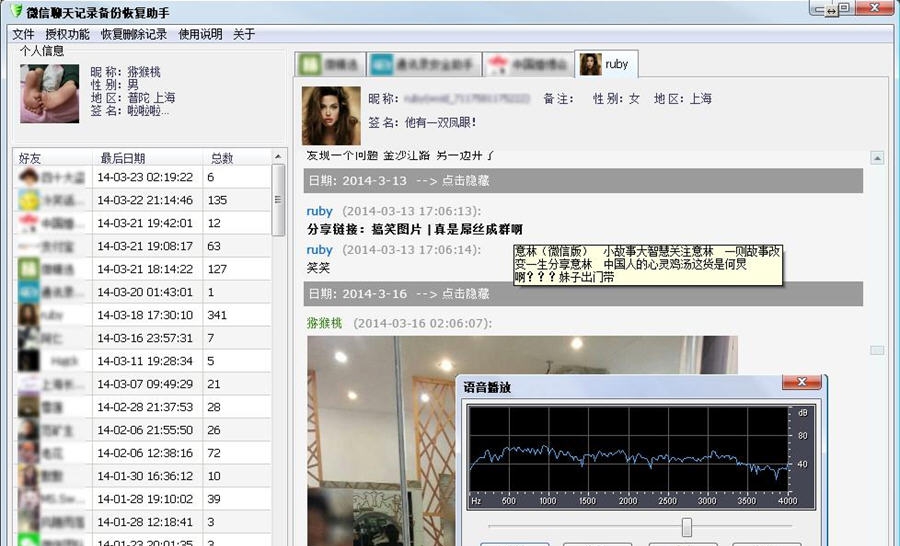This screenshot has width=900, height=546.
Task: Select friend row dated 14-02-06 21:55:50
Action: pyautogui.click(x=143, y=429)
